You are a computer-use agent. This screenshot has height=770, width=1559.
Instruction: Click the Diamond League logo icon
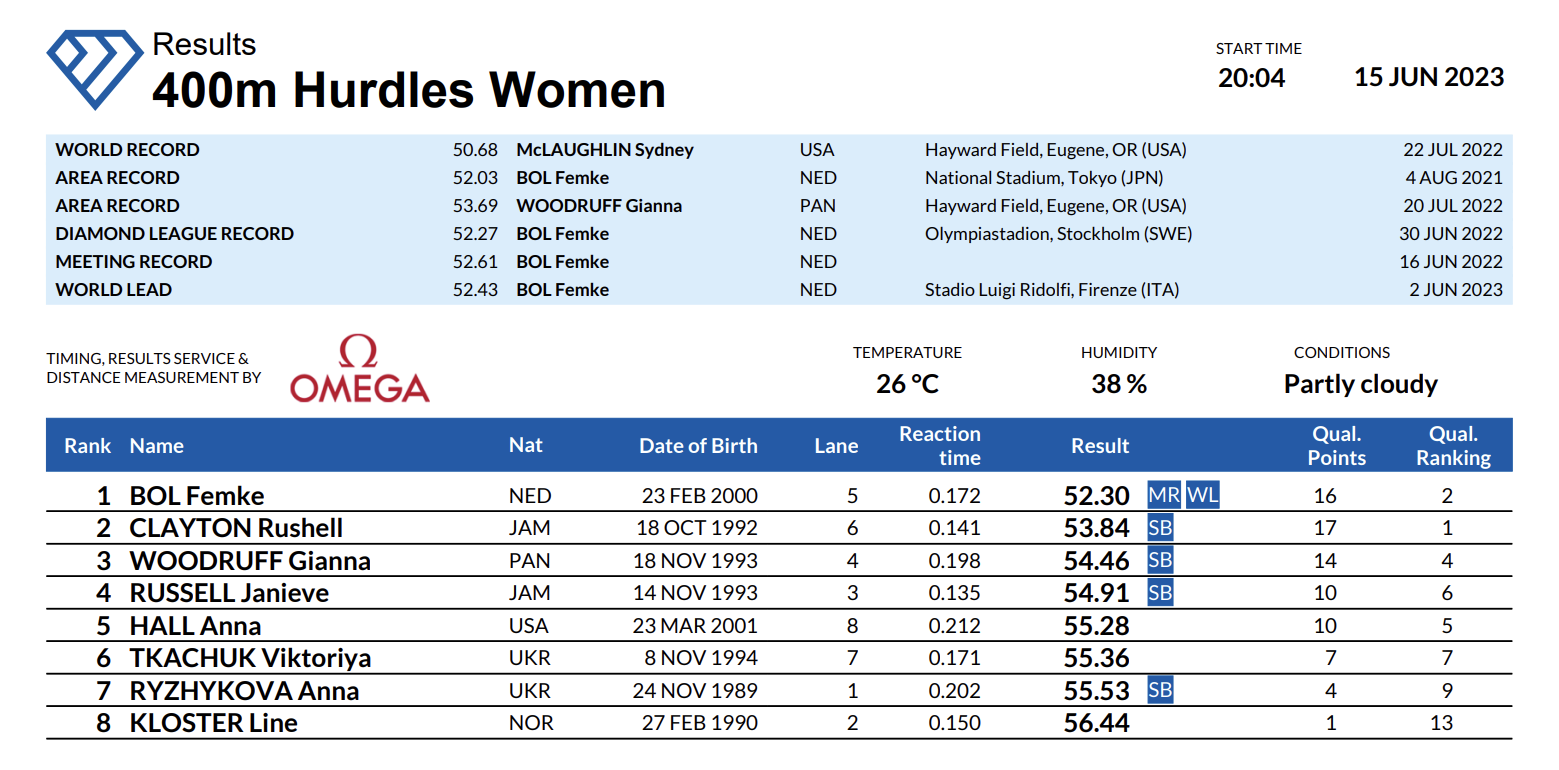click(x=96, y=67)
